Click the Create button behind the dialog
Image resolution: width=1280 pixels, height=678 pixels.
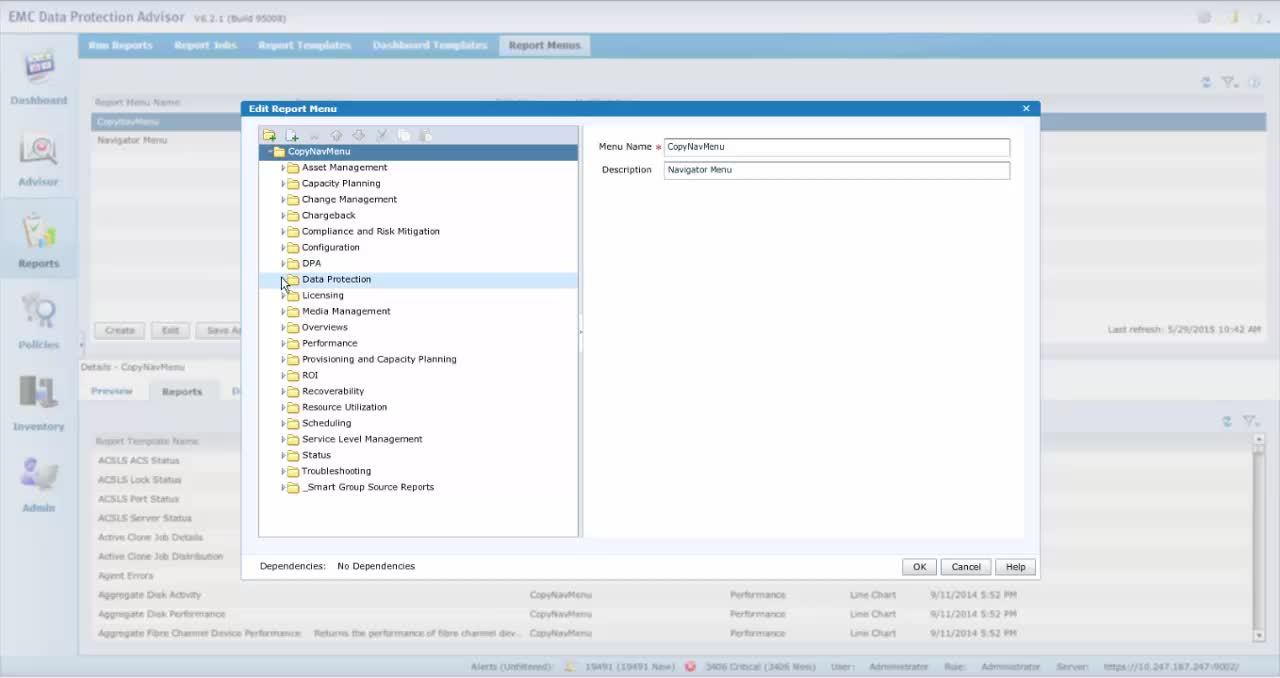(x=120, y=330)
